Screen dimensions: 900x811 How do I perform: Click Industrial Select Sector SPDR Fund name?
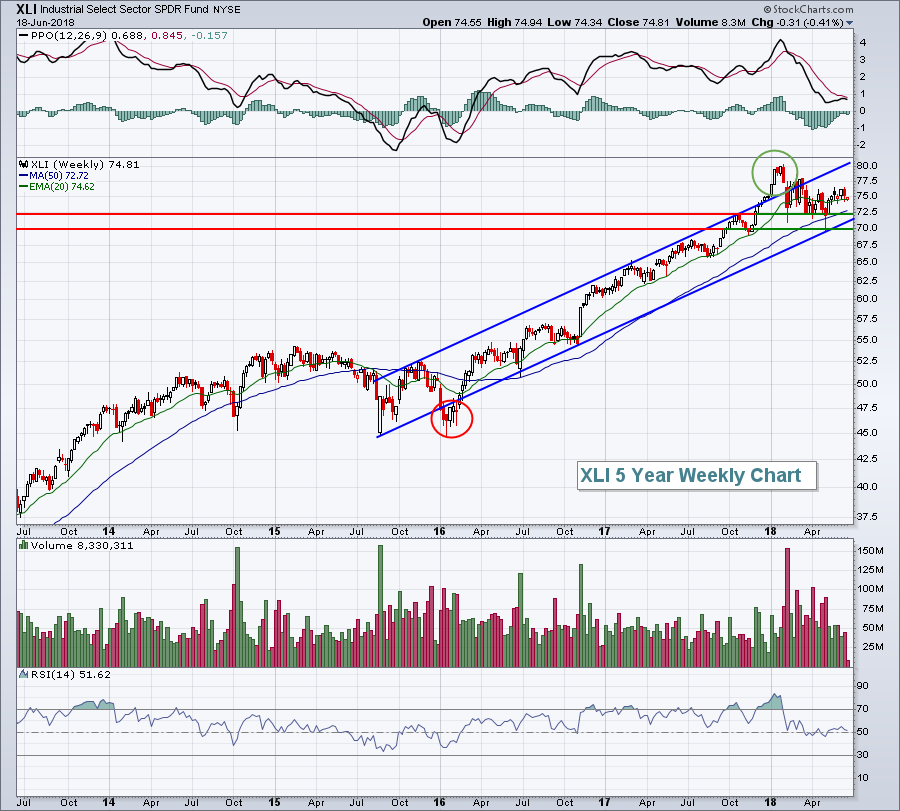tap(125, 10)
